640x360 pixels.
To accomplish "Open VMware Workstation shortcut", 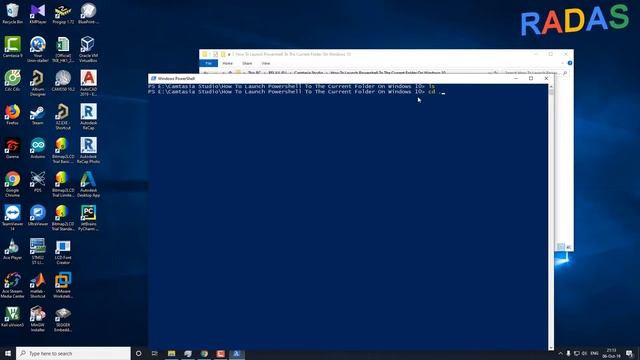I will click(63, 285).
